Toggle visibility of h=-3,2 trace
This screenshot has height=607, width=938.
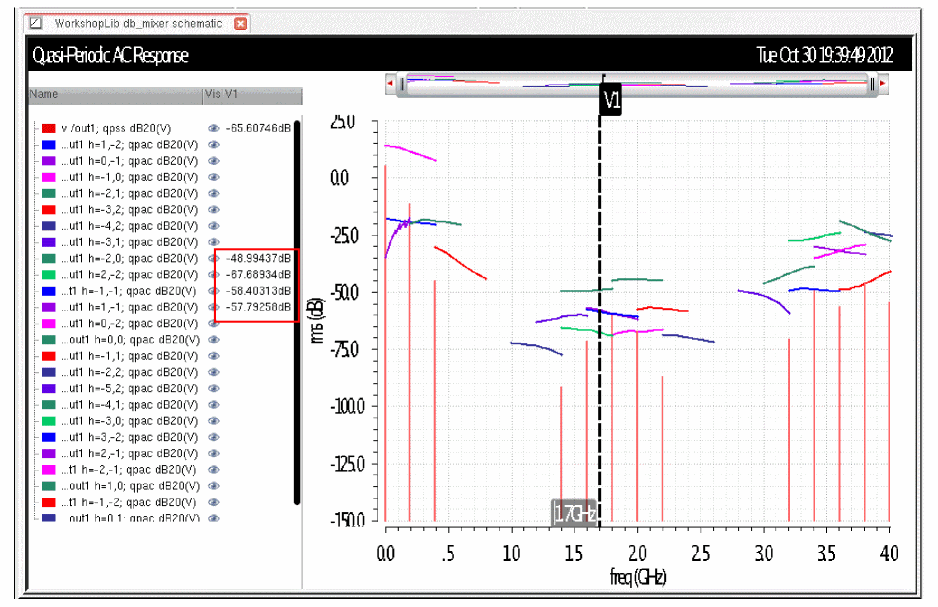point(214,210)
